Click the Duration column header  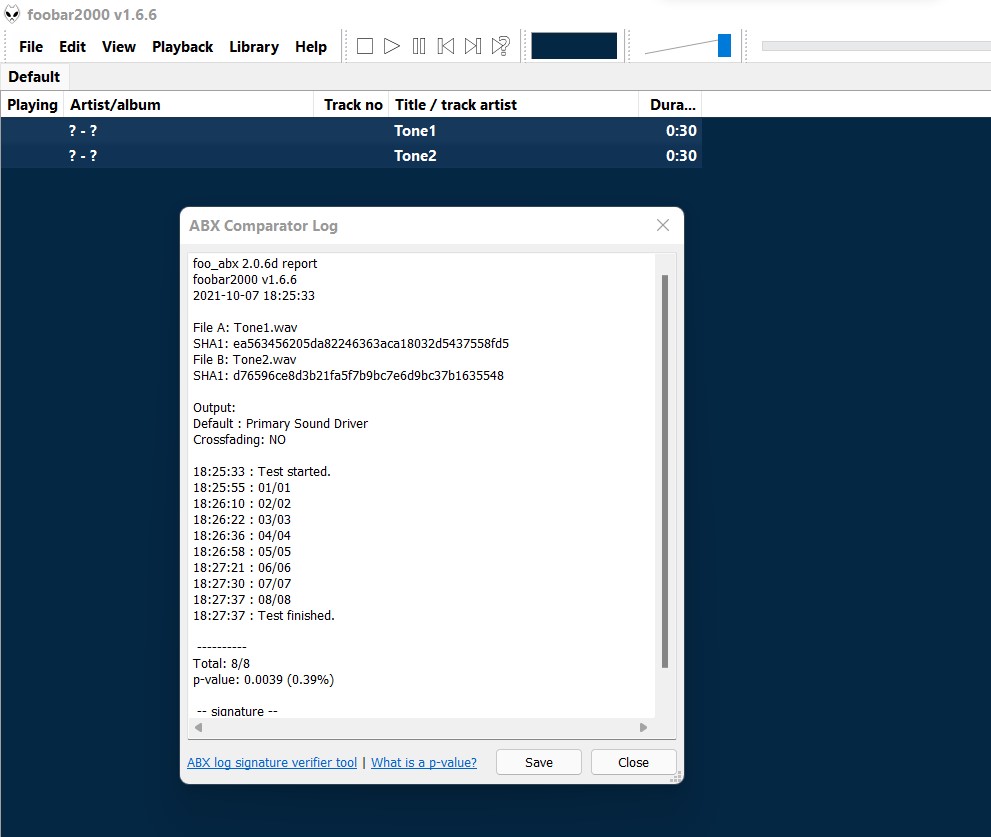(x=670, y=105)
